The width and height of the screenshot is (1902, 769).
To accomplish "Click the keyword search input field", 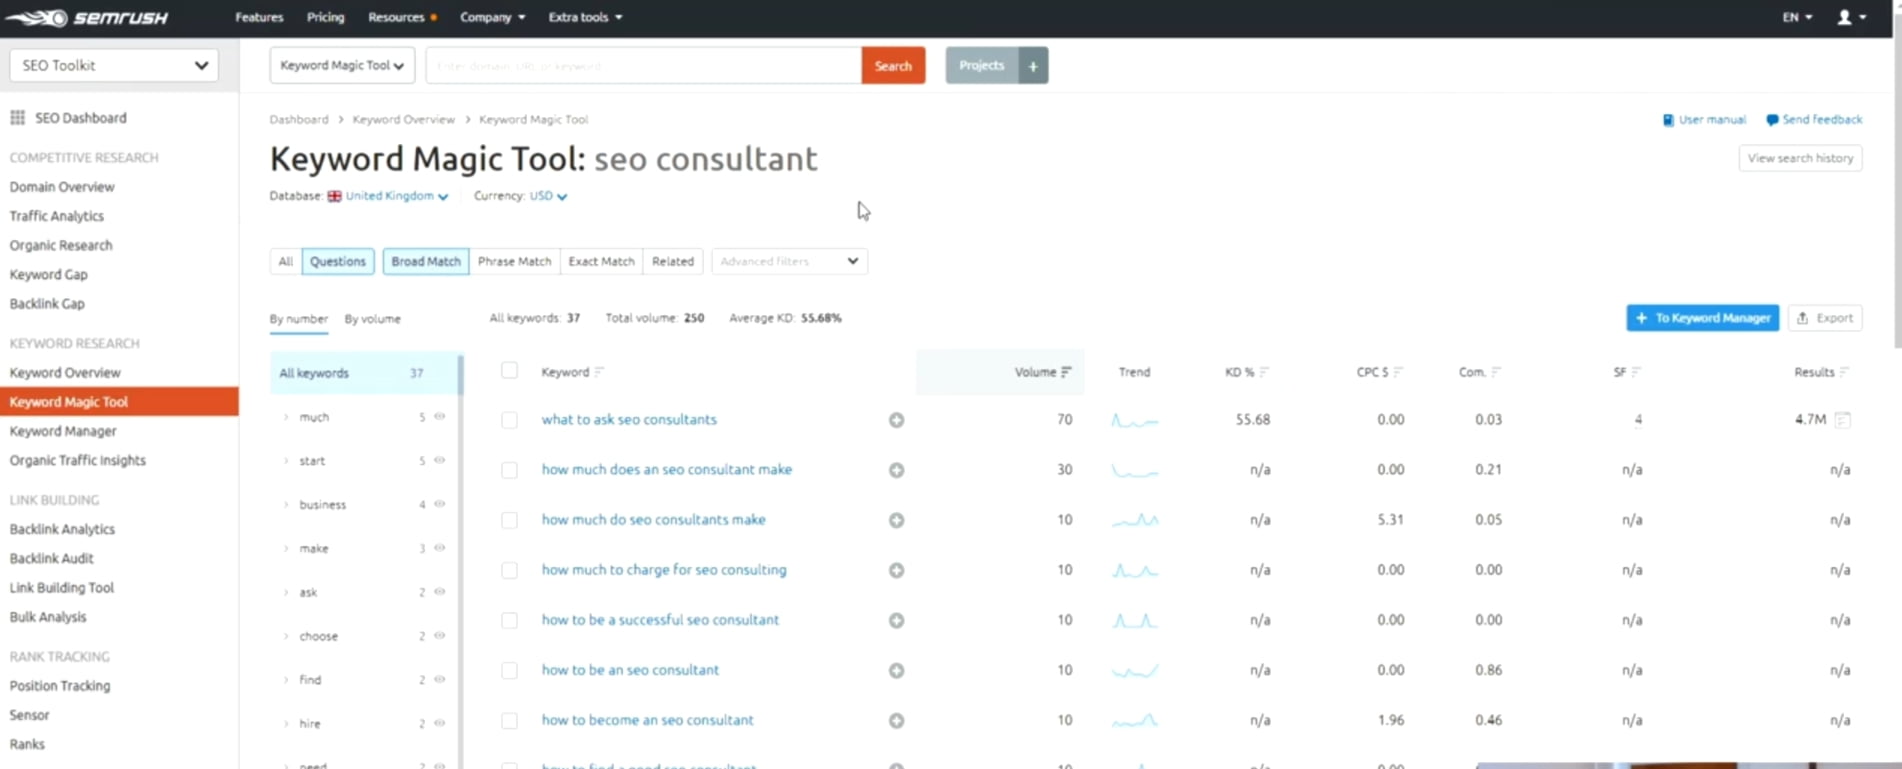I will tap(643, 65).
